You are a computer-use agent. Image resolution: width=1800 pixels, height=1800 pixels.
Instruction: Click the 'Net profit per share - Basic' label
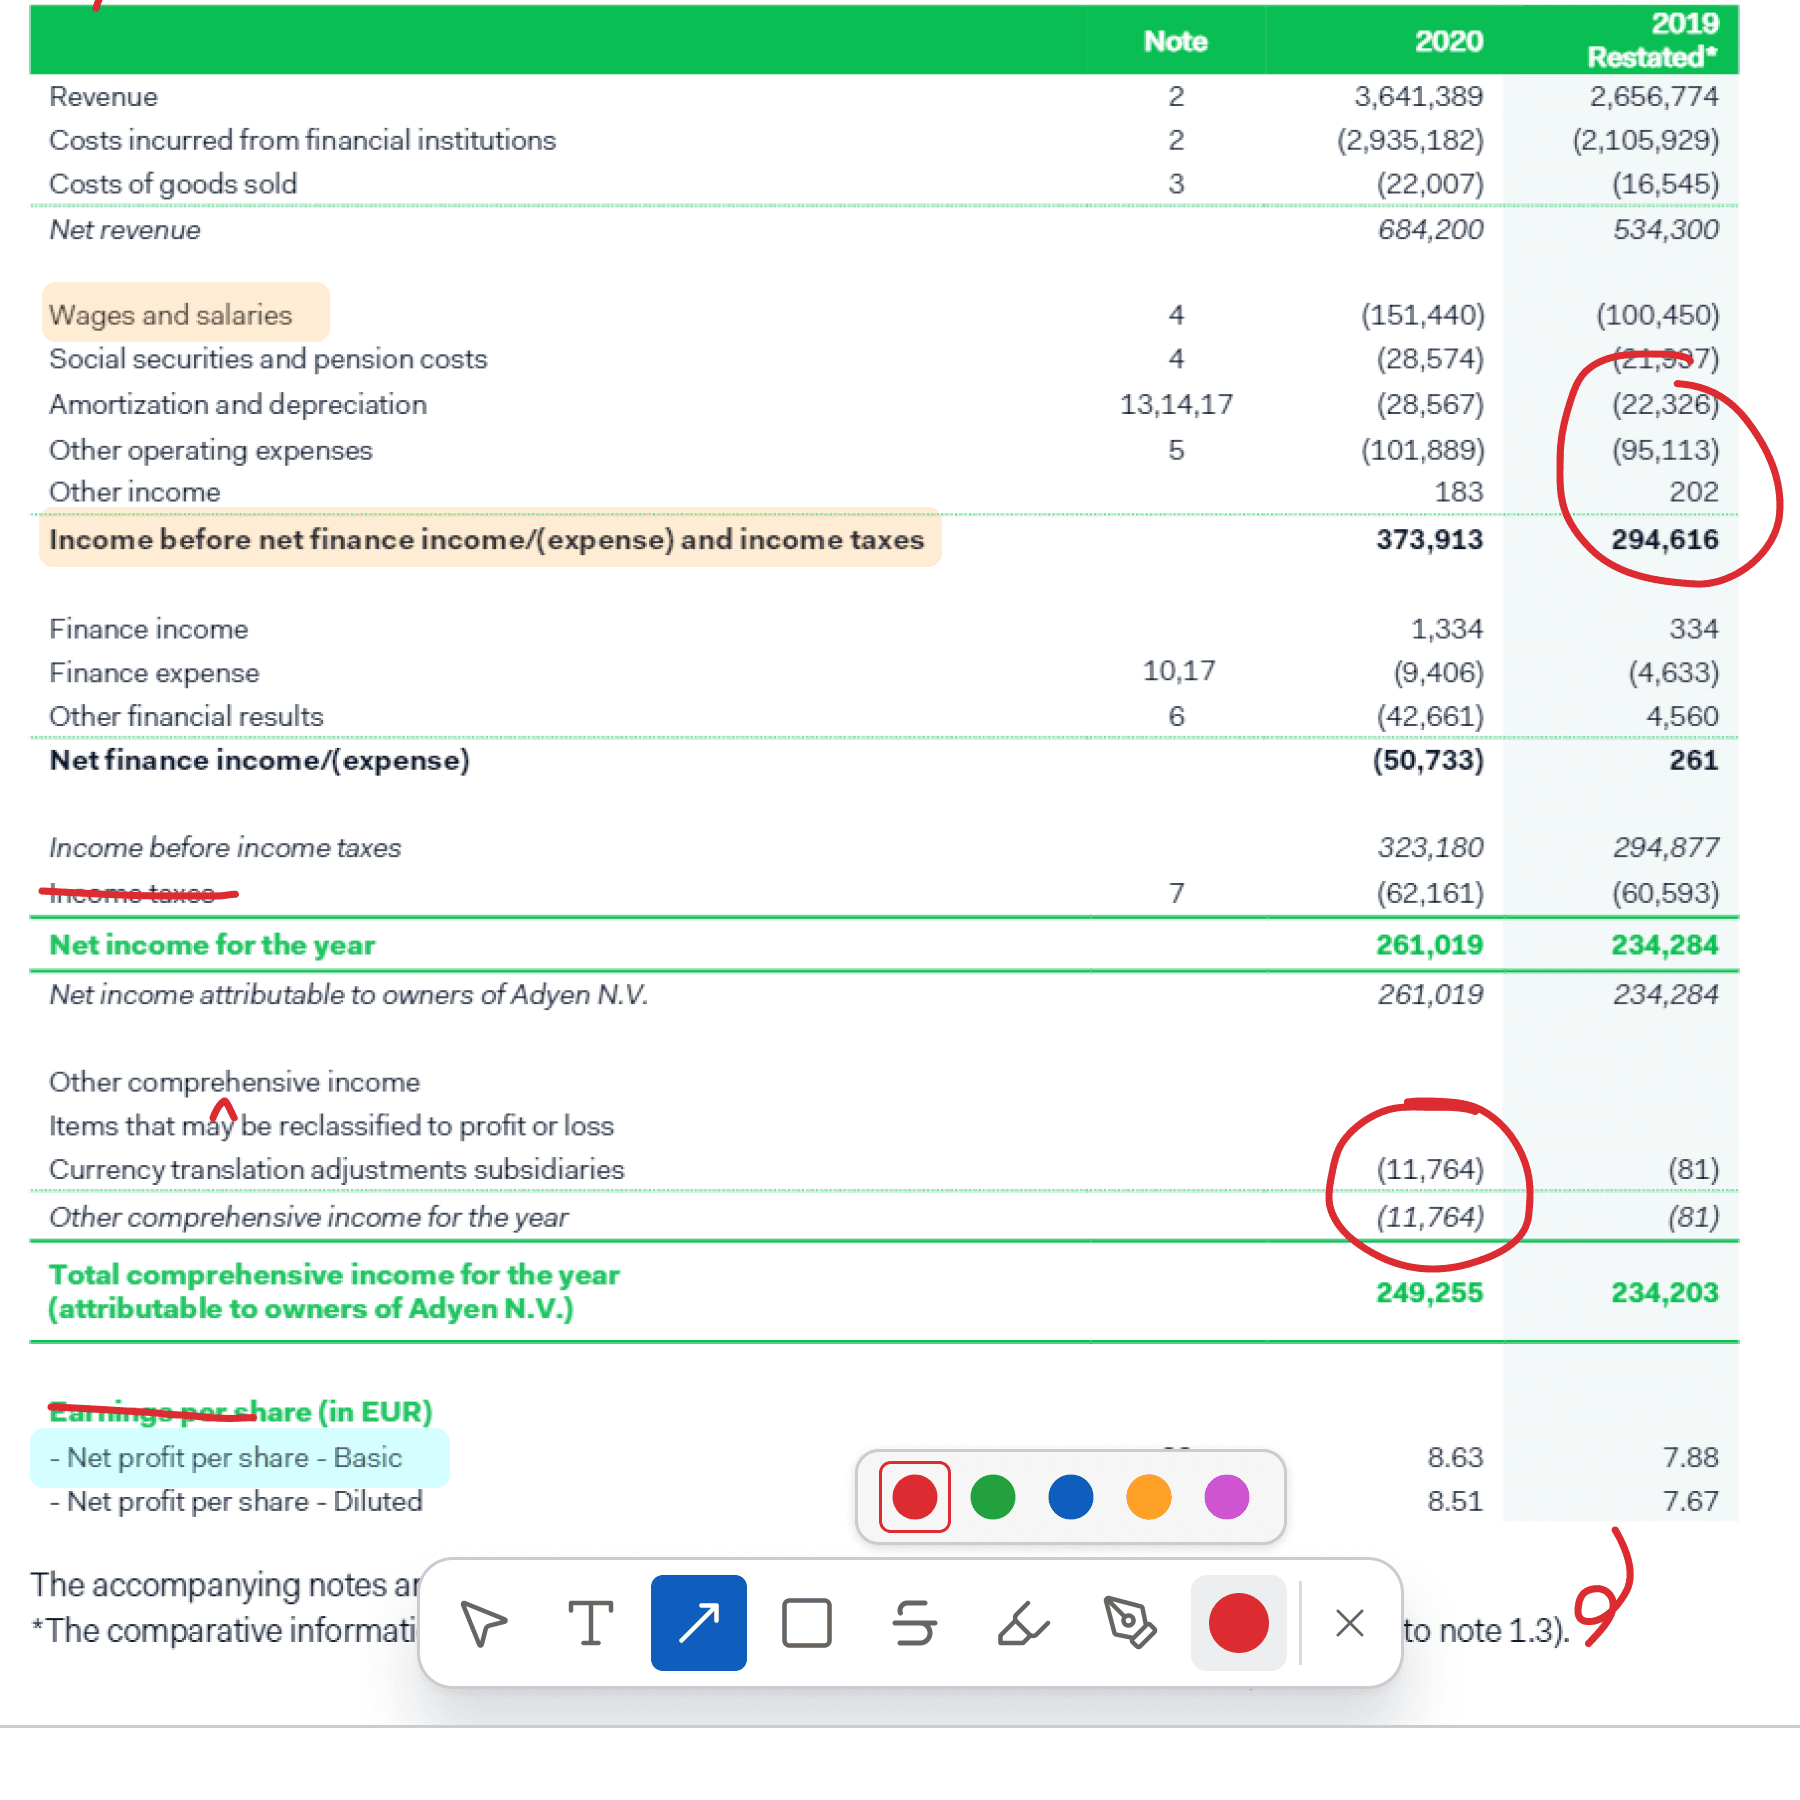coord(226,1458)
